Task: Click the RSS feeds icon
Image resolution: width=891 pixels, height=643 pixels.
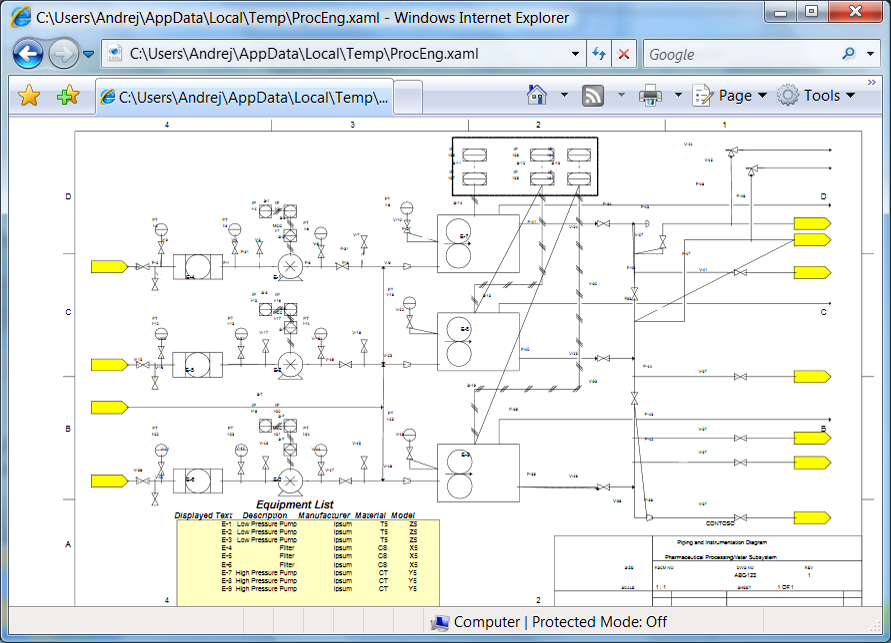Action: coord(593,95)
